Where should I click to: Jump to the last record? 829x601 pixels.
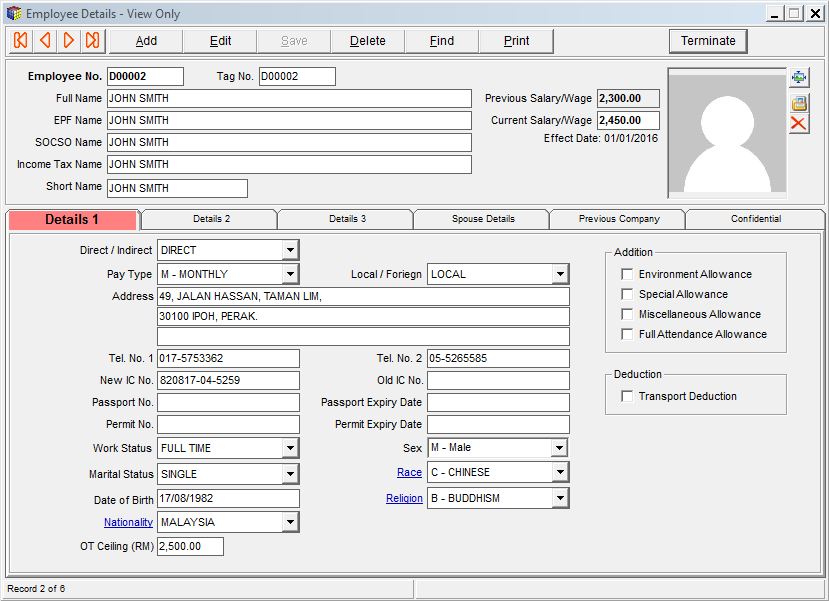[x=93, y=41]
